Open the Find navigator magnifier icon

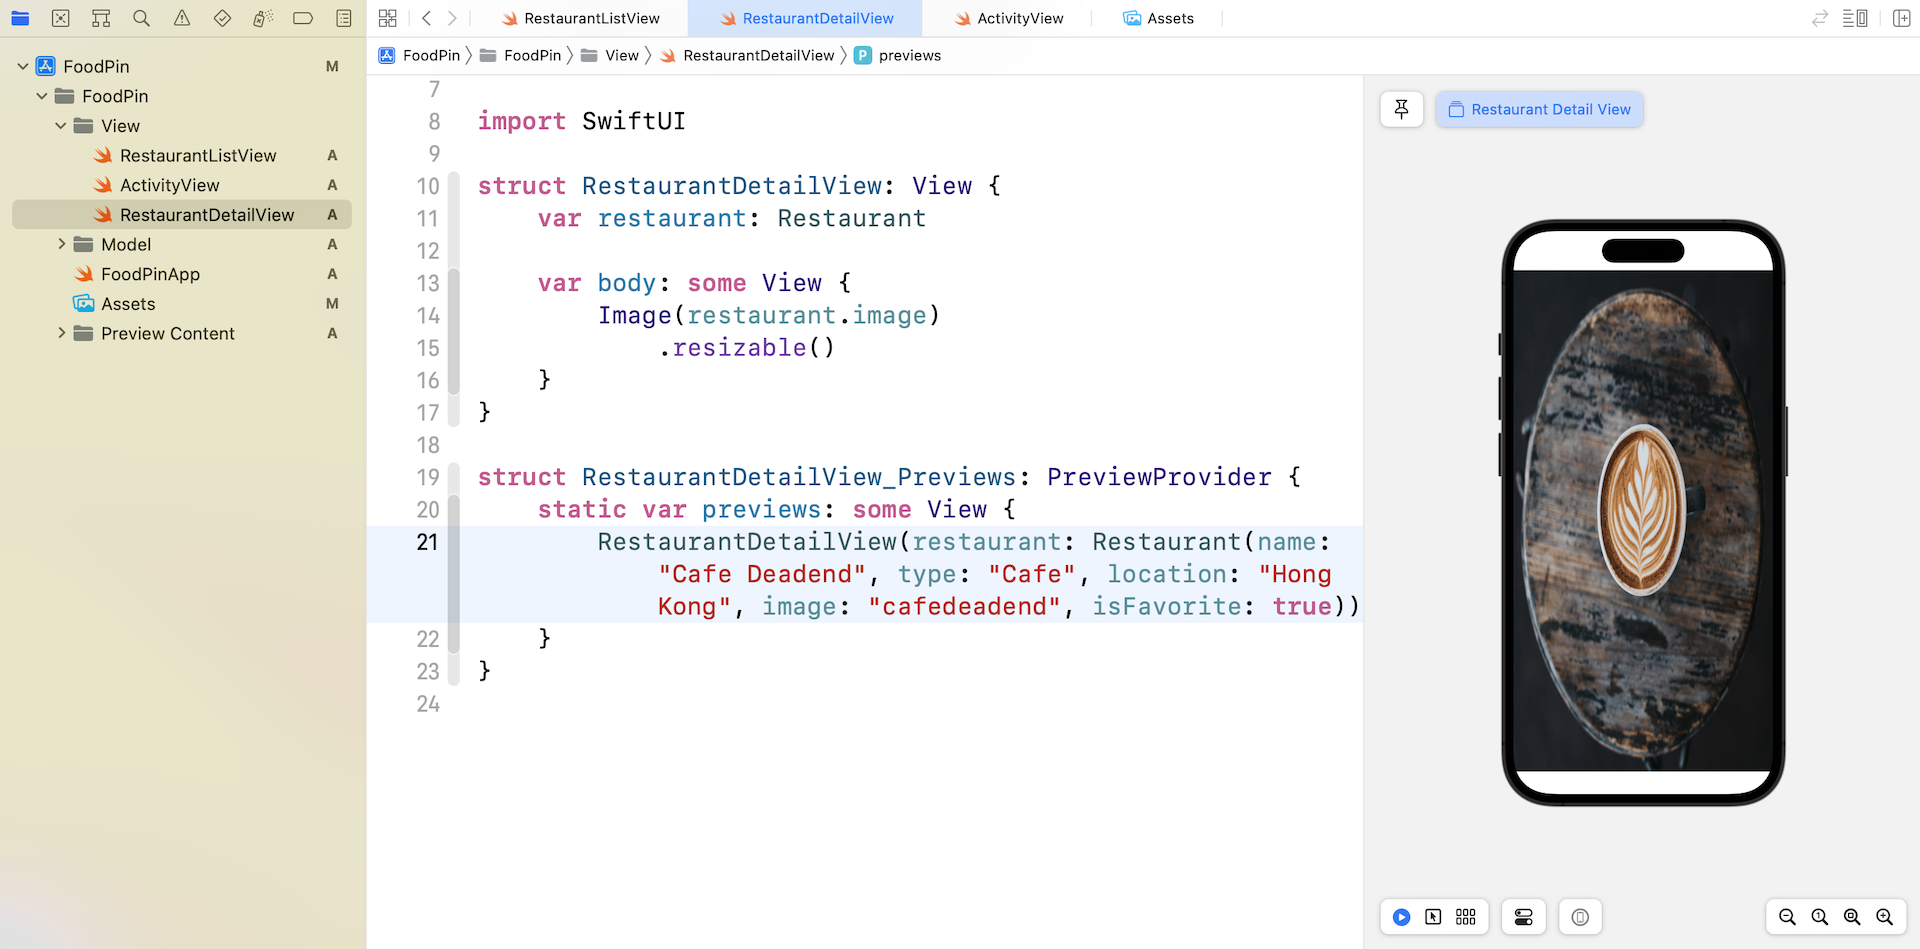[x=141, y=18]
